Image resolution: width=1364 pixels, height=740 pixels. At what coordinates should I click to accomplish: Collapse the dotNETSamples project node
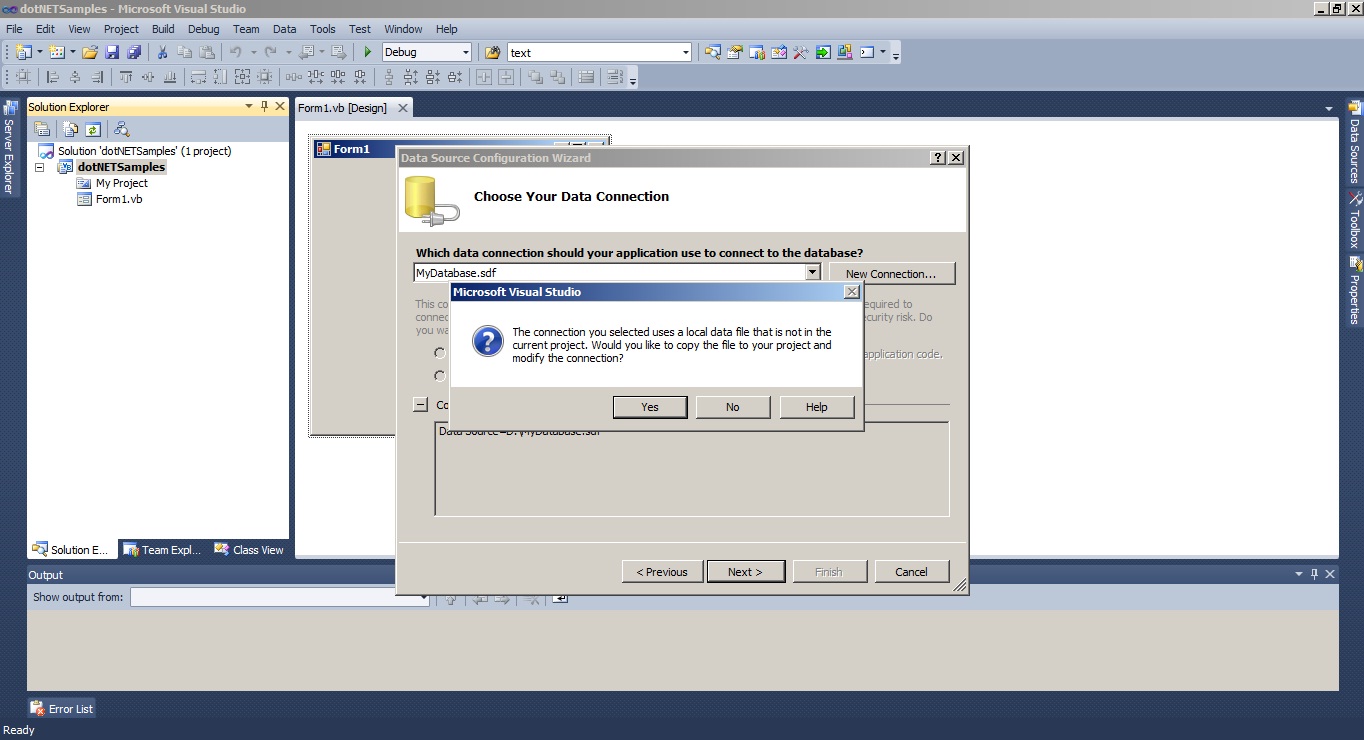(x=40, y=167)
